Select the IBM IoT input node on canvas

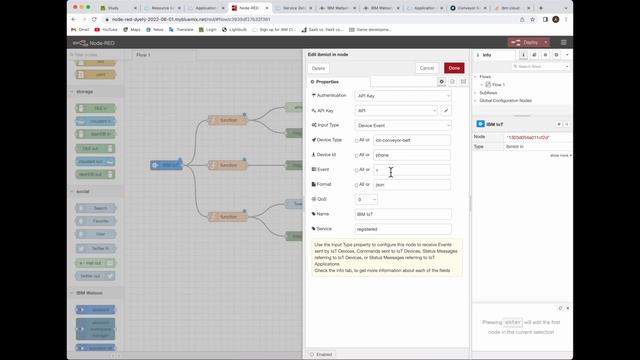pyautogui.click(x=167, y=165)
